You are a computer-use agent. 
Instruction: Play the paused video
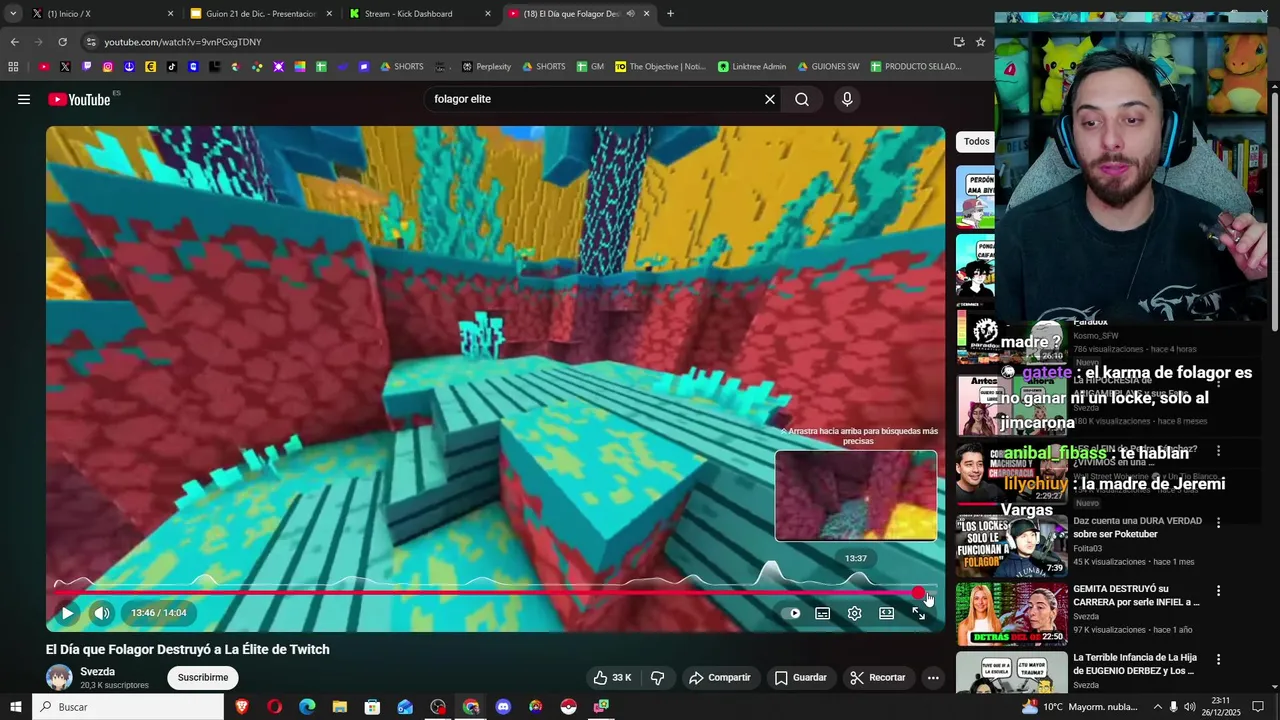coord(67,613)
